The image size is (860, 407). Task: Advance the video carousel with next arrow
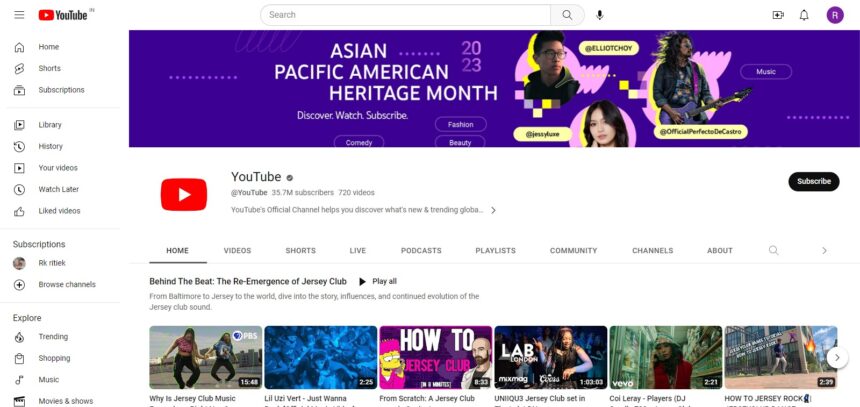point(837,358)
